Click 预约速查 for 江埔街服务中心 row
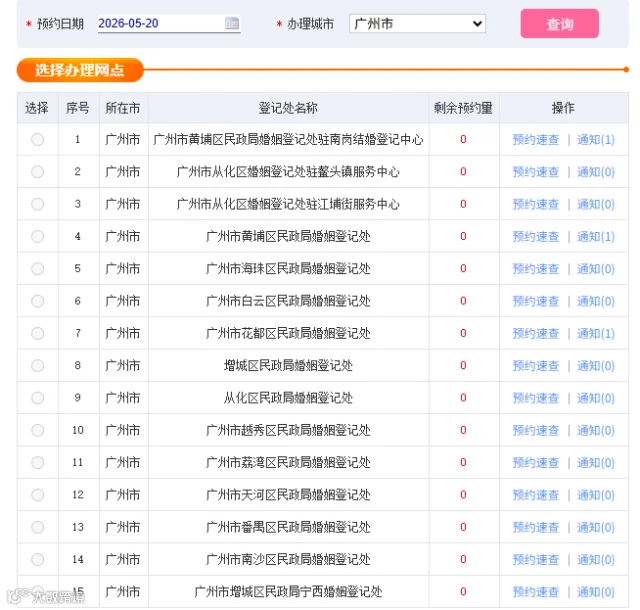The image size is (640, 610). (536, 204)
